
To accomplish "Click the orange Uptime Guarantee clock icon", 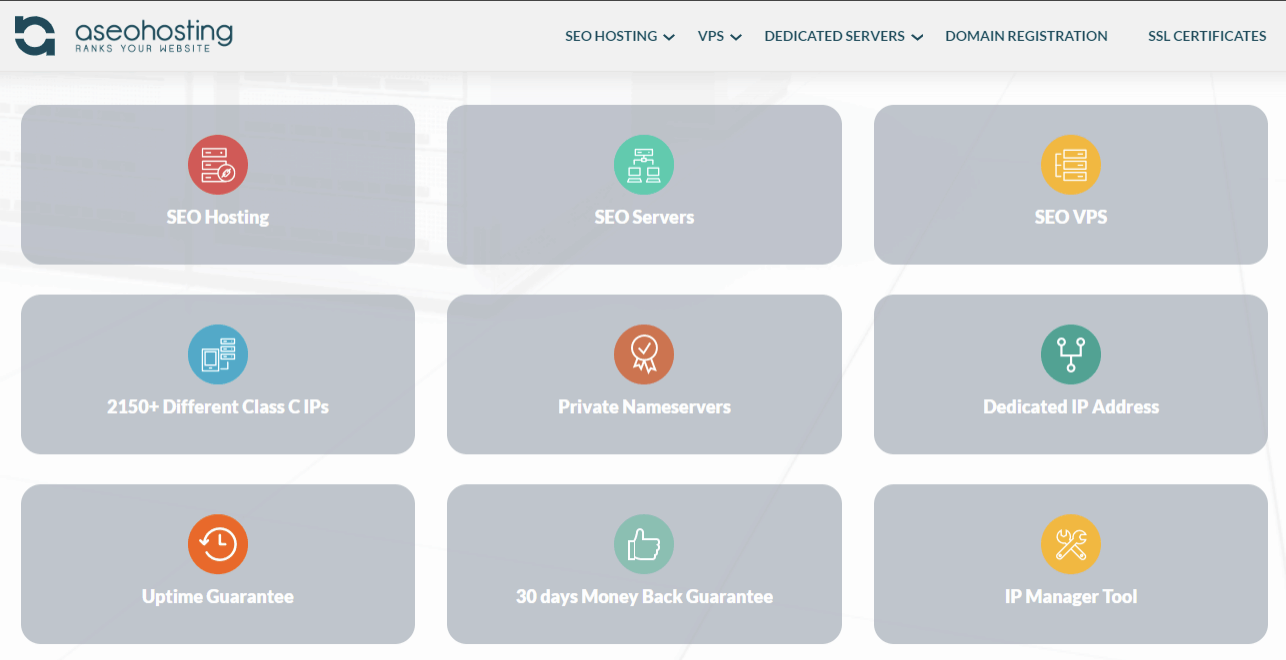I will [218, 545].
